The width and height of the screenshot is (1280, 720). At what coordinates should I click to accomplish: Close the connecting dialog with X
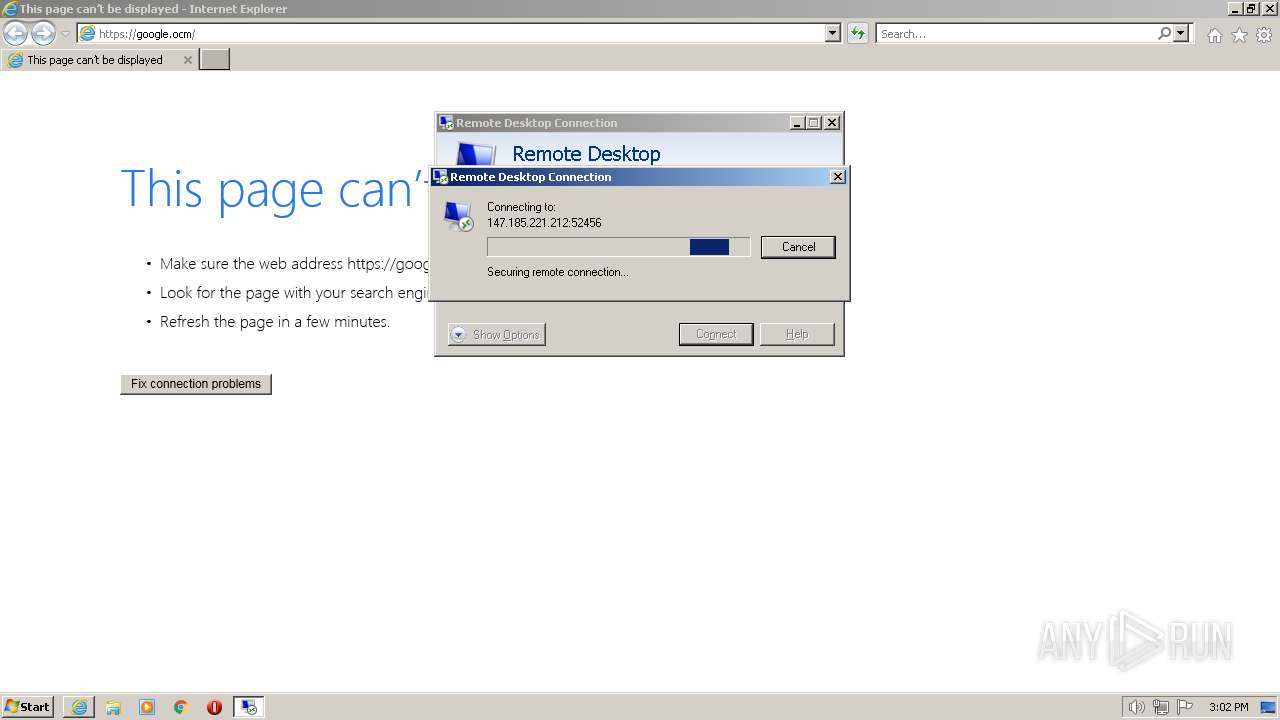838,177
